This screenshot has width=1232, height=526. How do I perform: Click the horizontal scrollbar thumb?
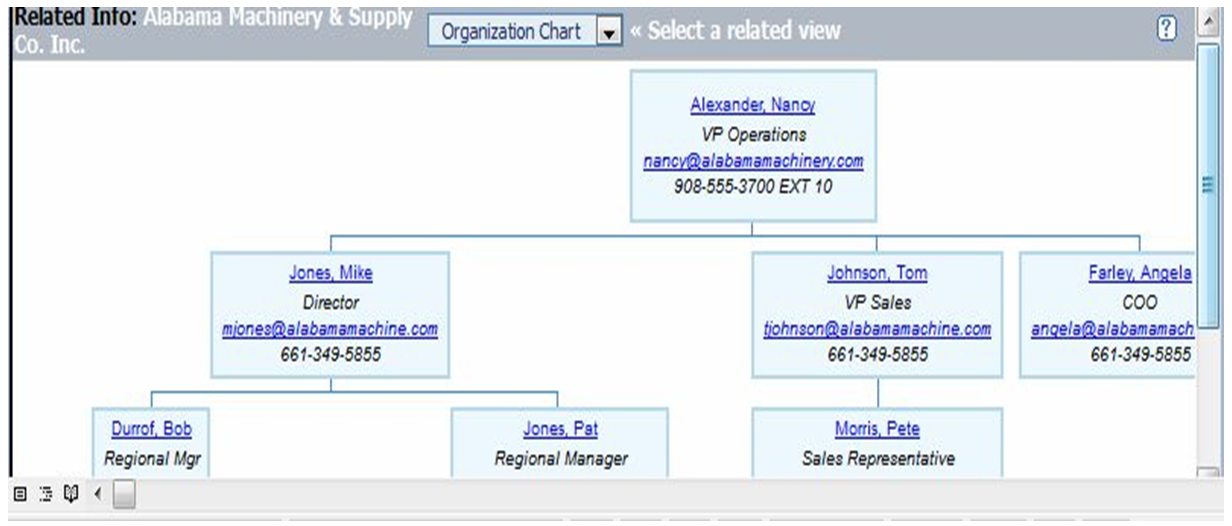(124, 494)
